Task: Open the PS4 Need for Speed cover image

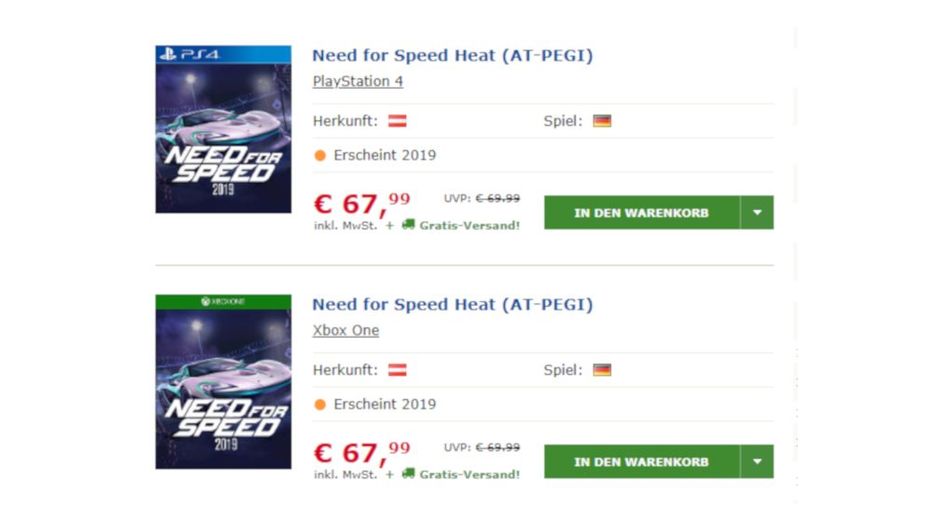Action: coord(223,129)
